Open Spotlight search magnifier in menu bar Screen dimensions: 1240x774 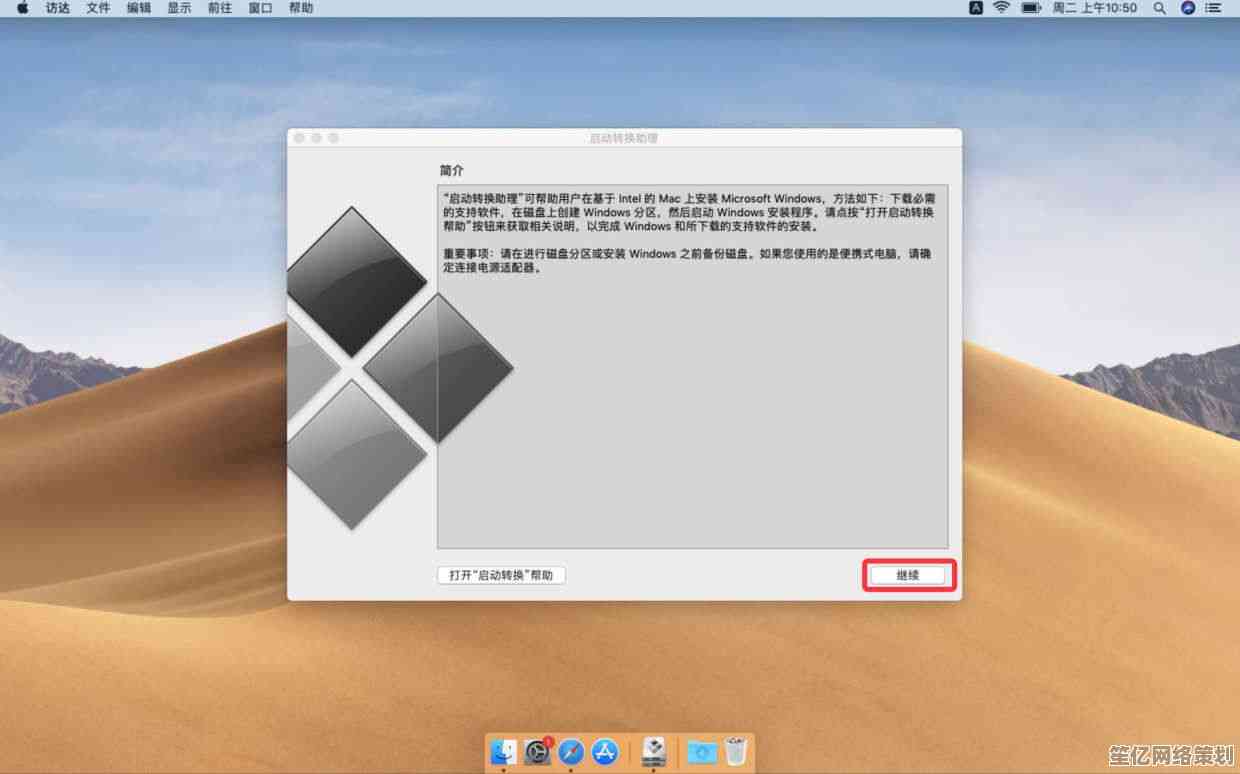(x=1160, y=8)
